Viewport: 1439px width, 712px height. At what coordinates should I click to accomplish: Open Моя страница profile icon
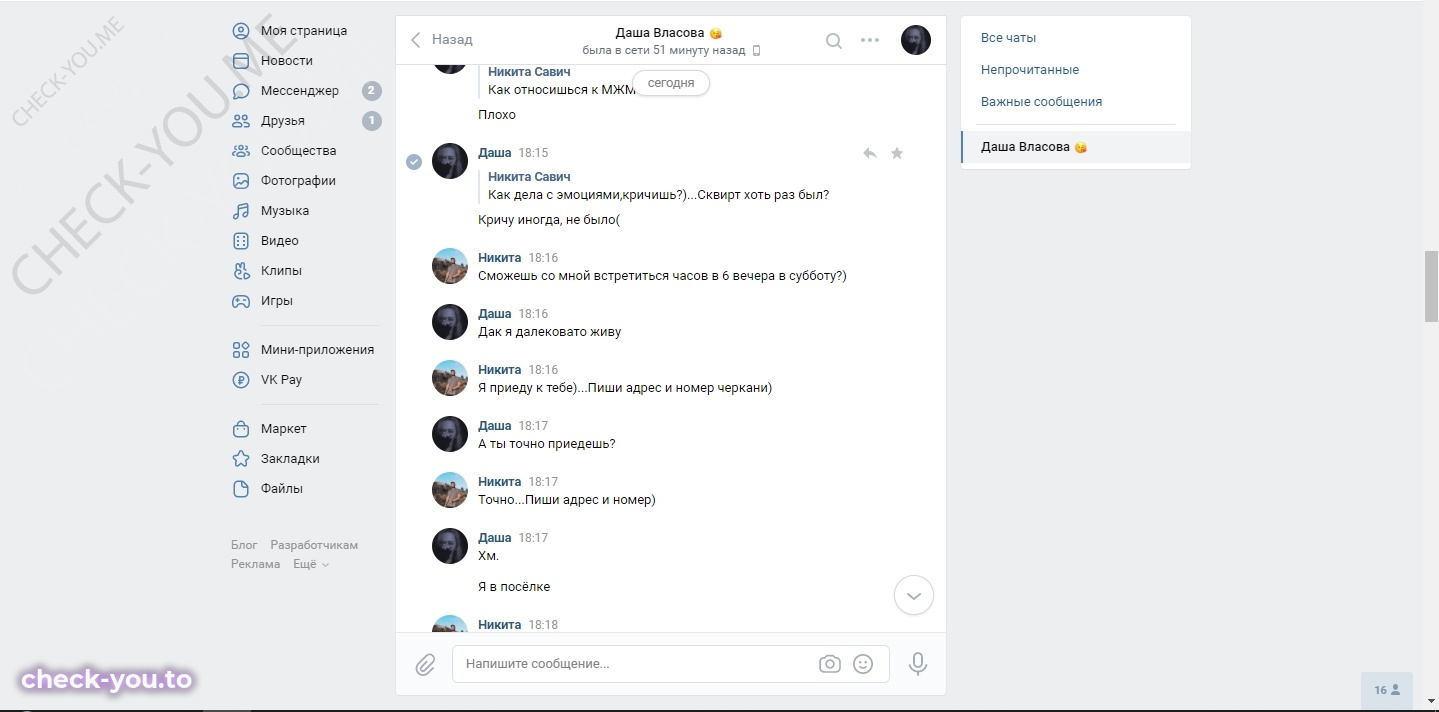pyautogui.click(x=241, y=31)
